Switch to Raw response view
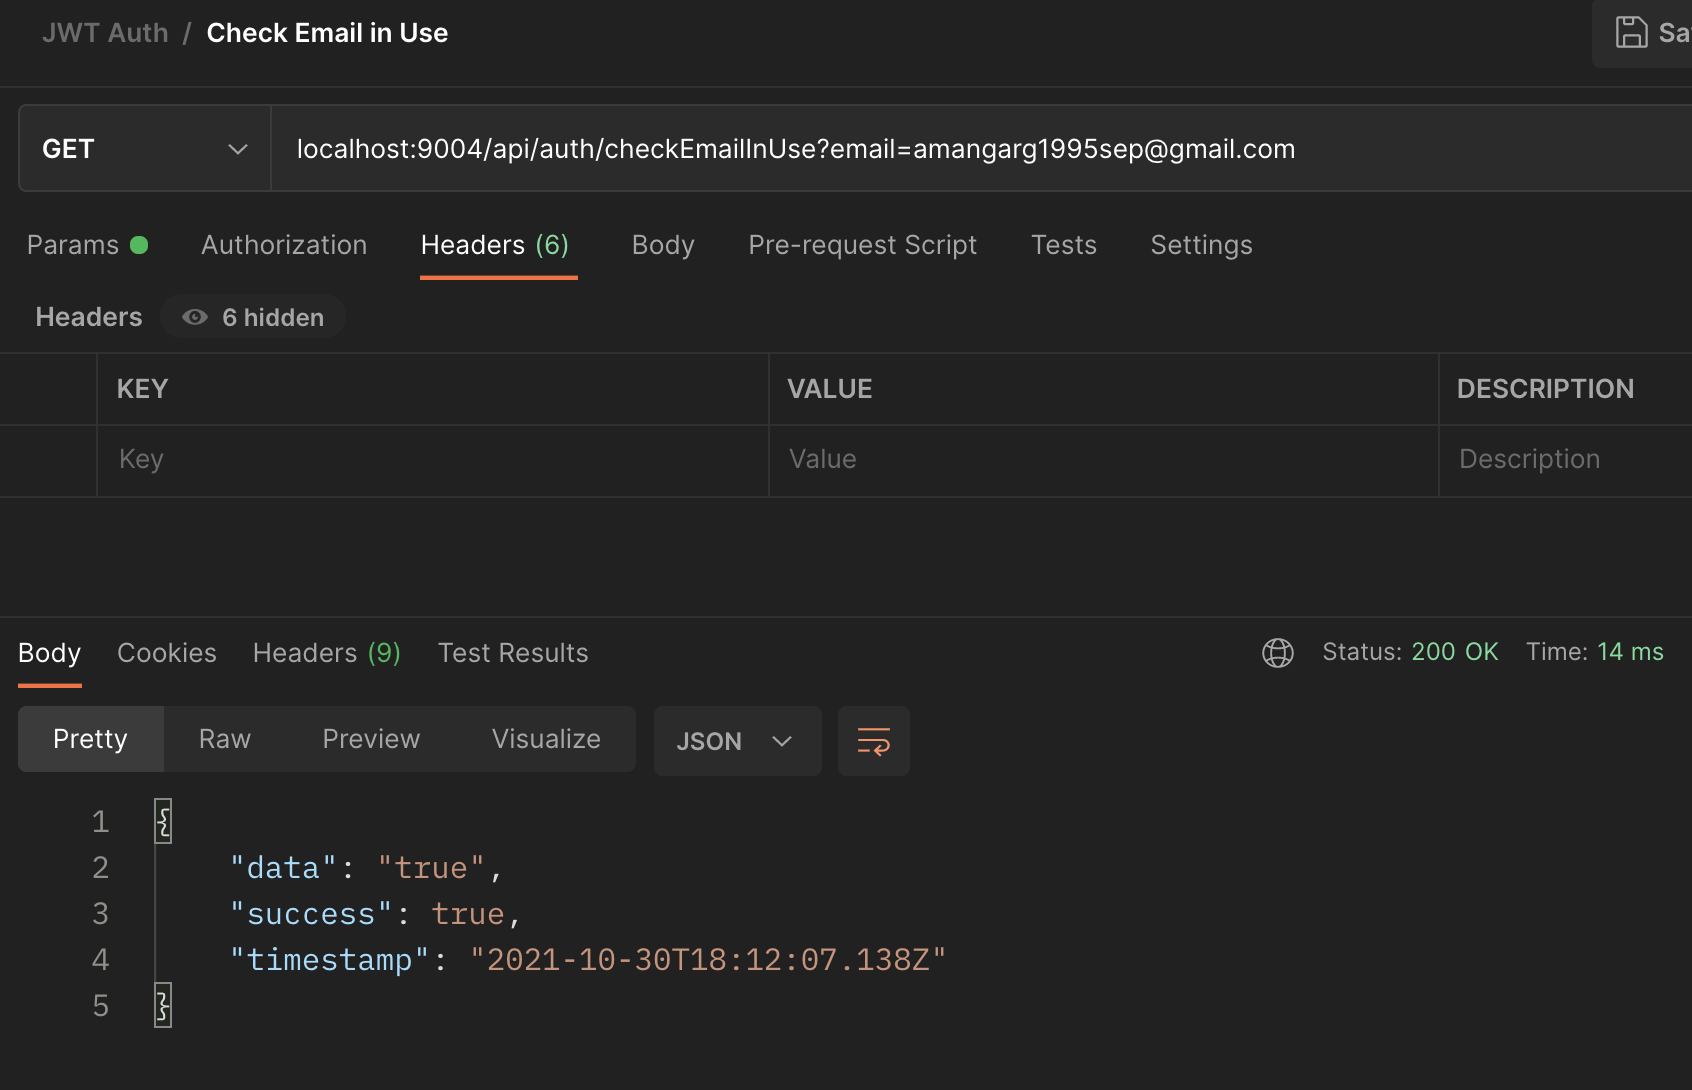 225,739
